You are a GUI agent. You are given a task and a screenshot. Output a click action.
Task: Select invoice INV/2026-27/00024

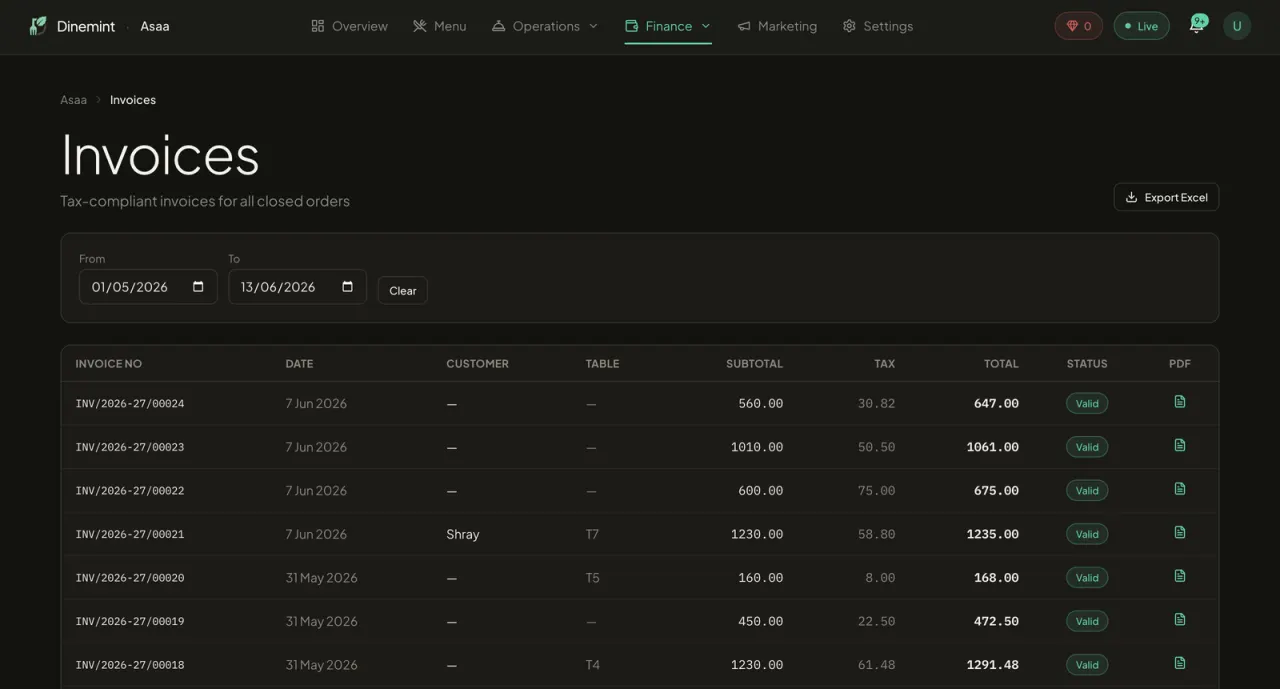tap(130, 404)
